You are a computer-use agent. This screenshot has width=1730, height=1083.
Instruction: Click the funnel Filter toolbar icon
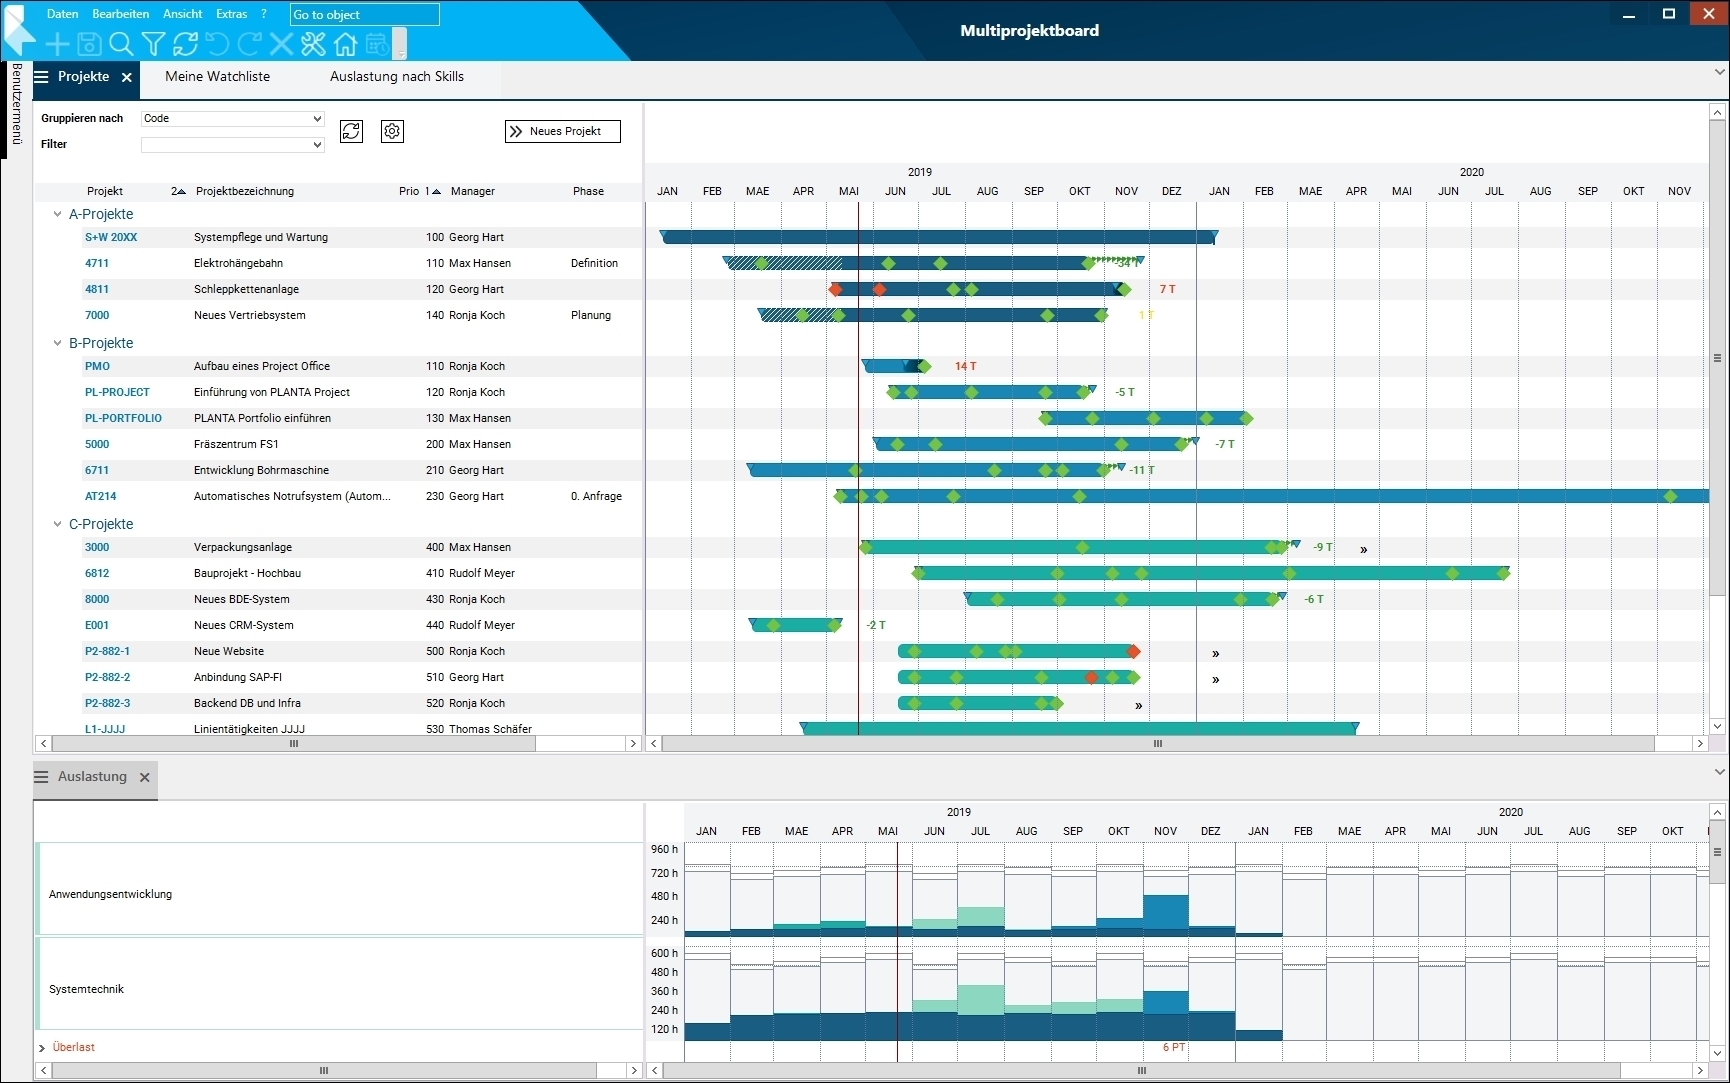153,44
